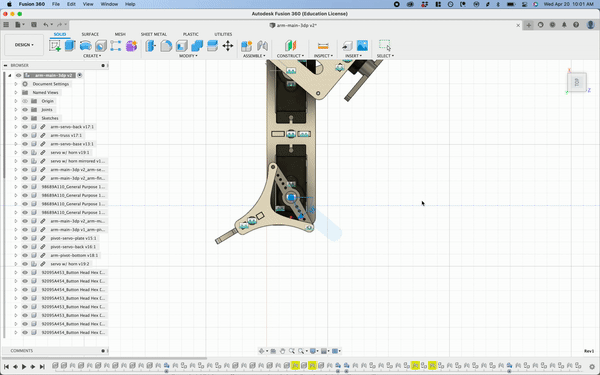Open the Edit menu in menu bar
The width and height of the screenshot is (600, 375).
coord(71,4)
